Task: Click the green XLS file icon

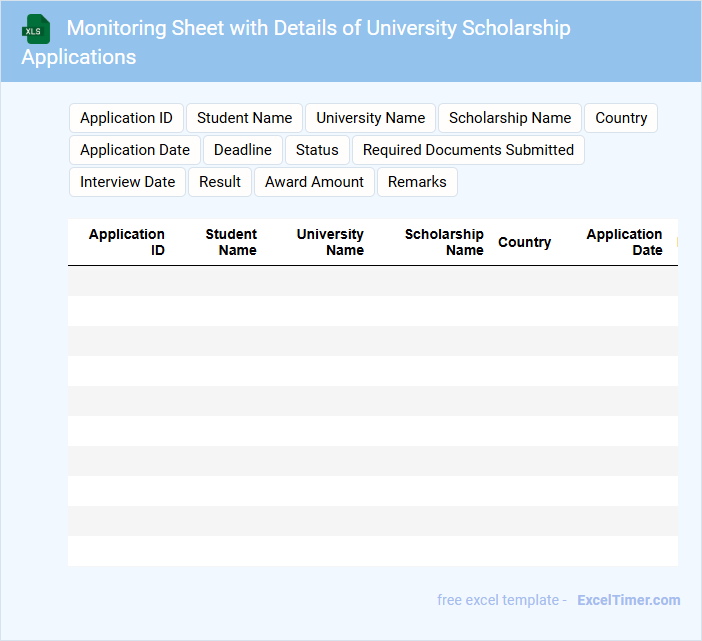Action: [x=35, y=30]
